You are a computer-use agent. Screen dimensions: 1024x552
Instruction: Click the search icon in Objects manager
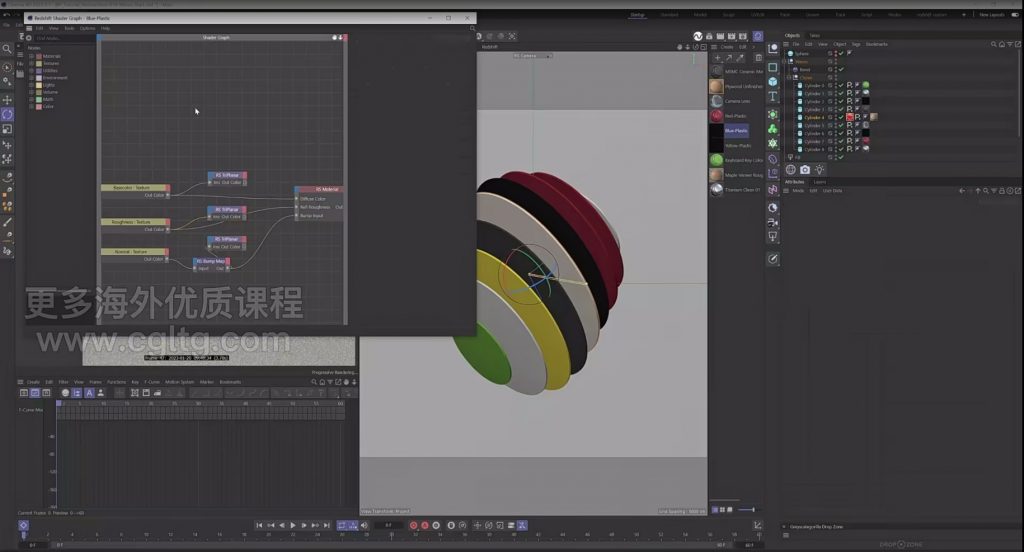click(x=993, y=44)
